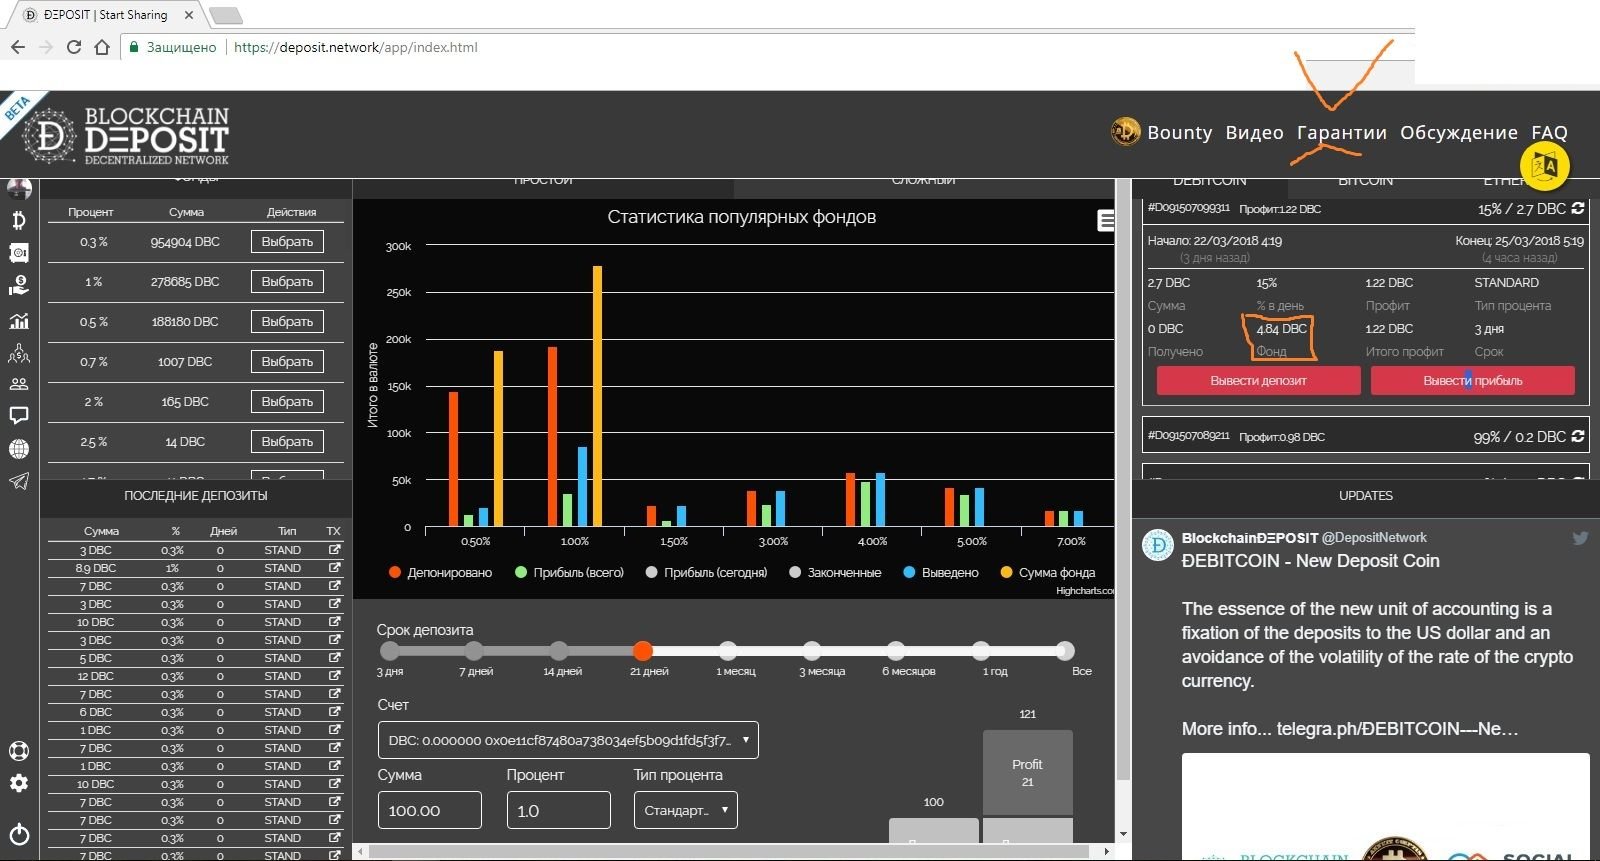Open the hand-with-dollar-coin sidebar icon
The image size is (1600, 861).
coord(19,286)
